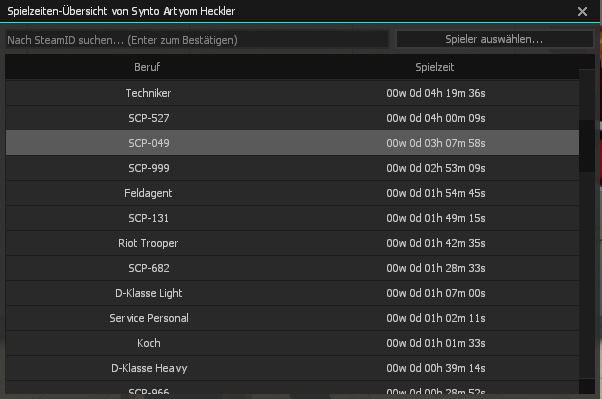
Task: Click playtime value 00w 0d 03h 07m 58s
Action: pyautogui.click(x=436, y=143)
